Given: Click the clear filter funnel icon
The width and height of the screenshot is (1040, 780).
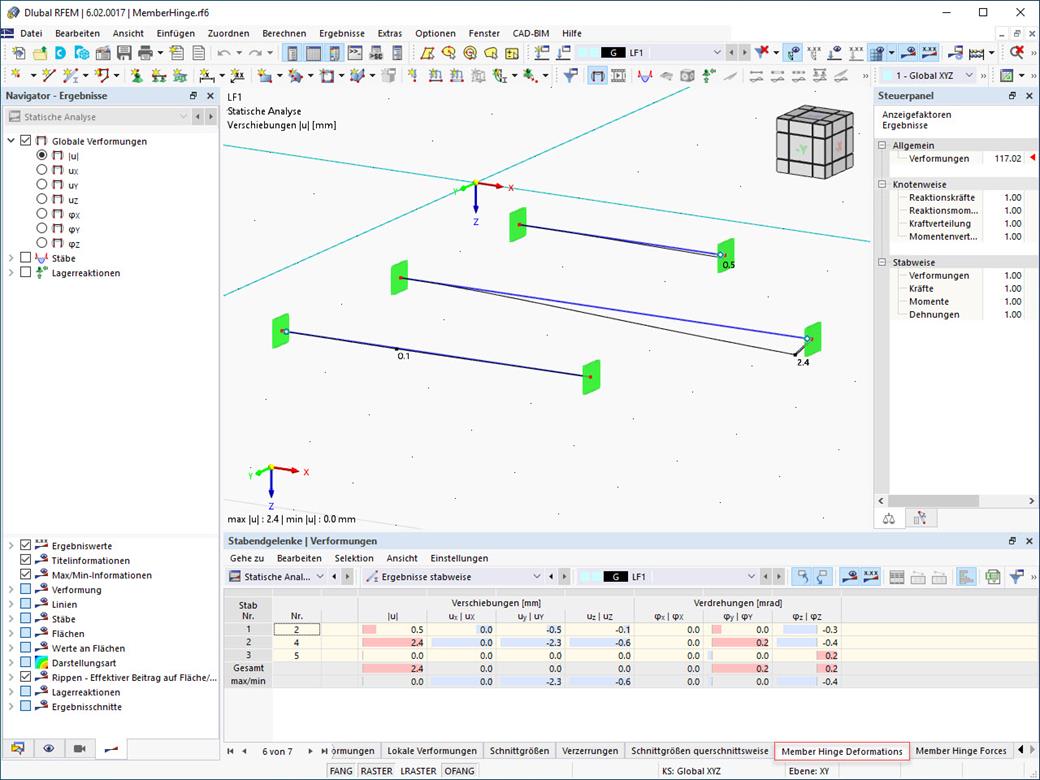Looking at the screenshot, I should click(x=762, y=52).
